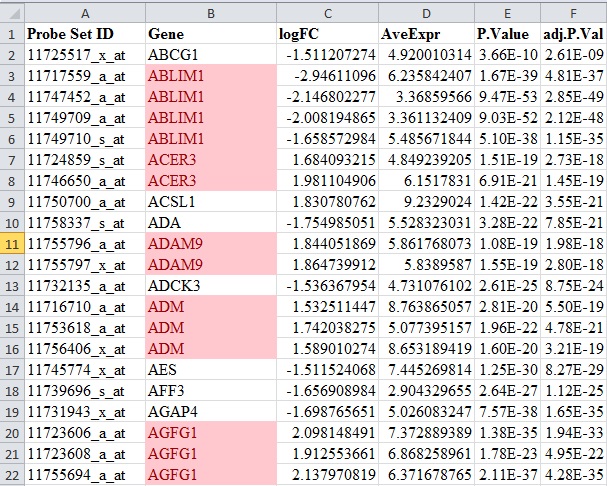Click adj.P.Val cell 1.65E-35
This screenshot has height=486, width=607.
(x=574, y=412)
